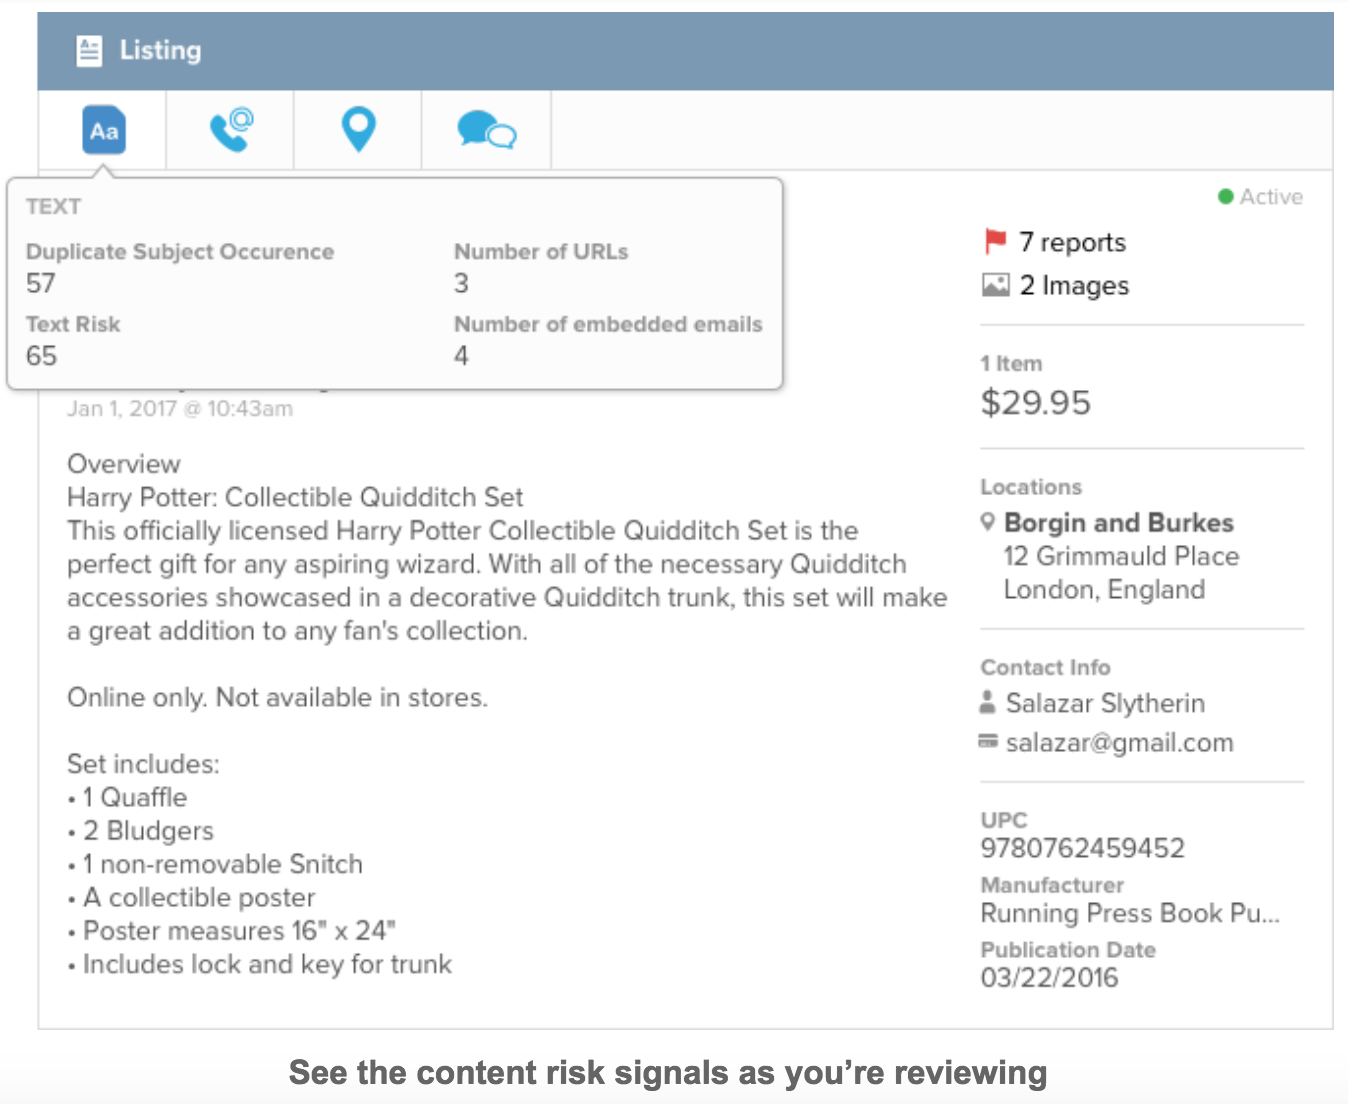
Task: Click the Listing header title
Action: click(160, 50)
